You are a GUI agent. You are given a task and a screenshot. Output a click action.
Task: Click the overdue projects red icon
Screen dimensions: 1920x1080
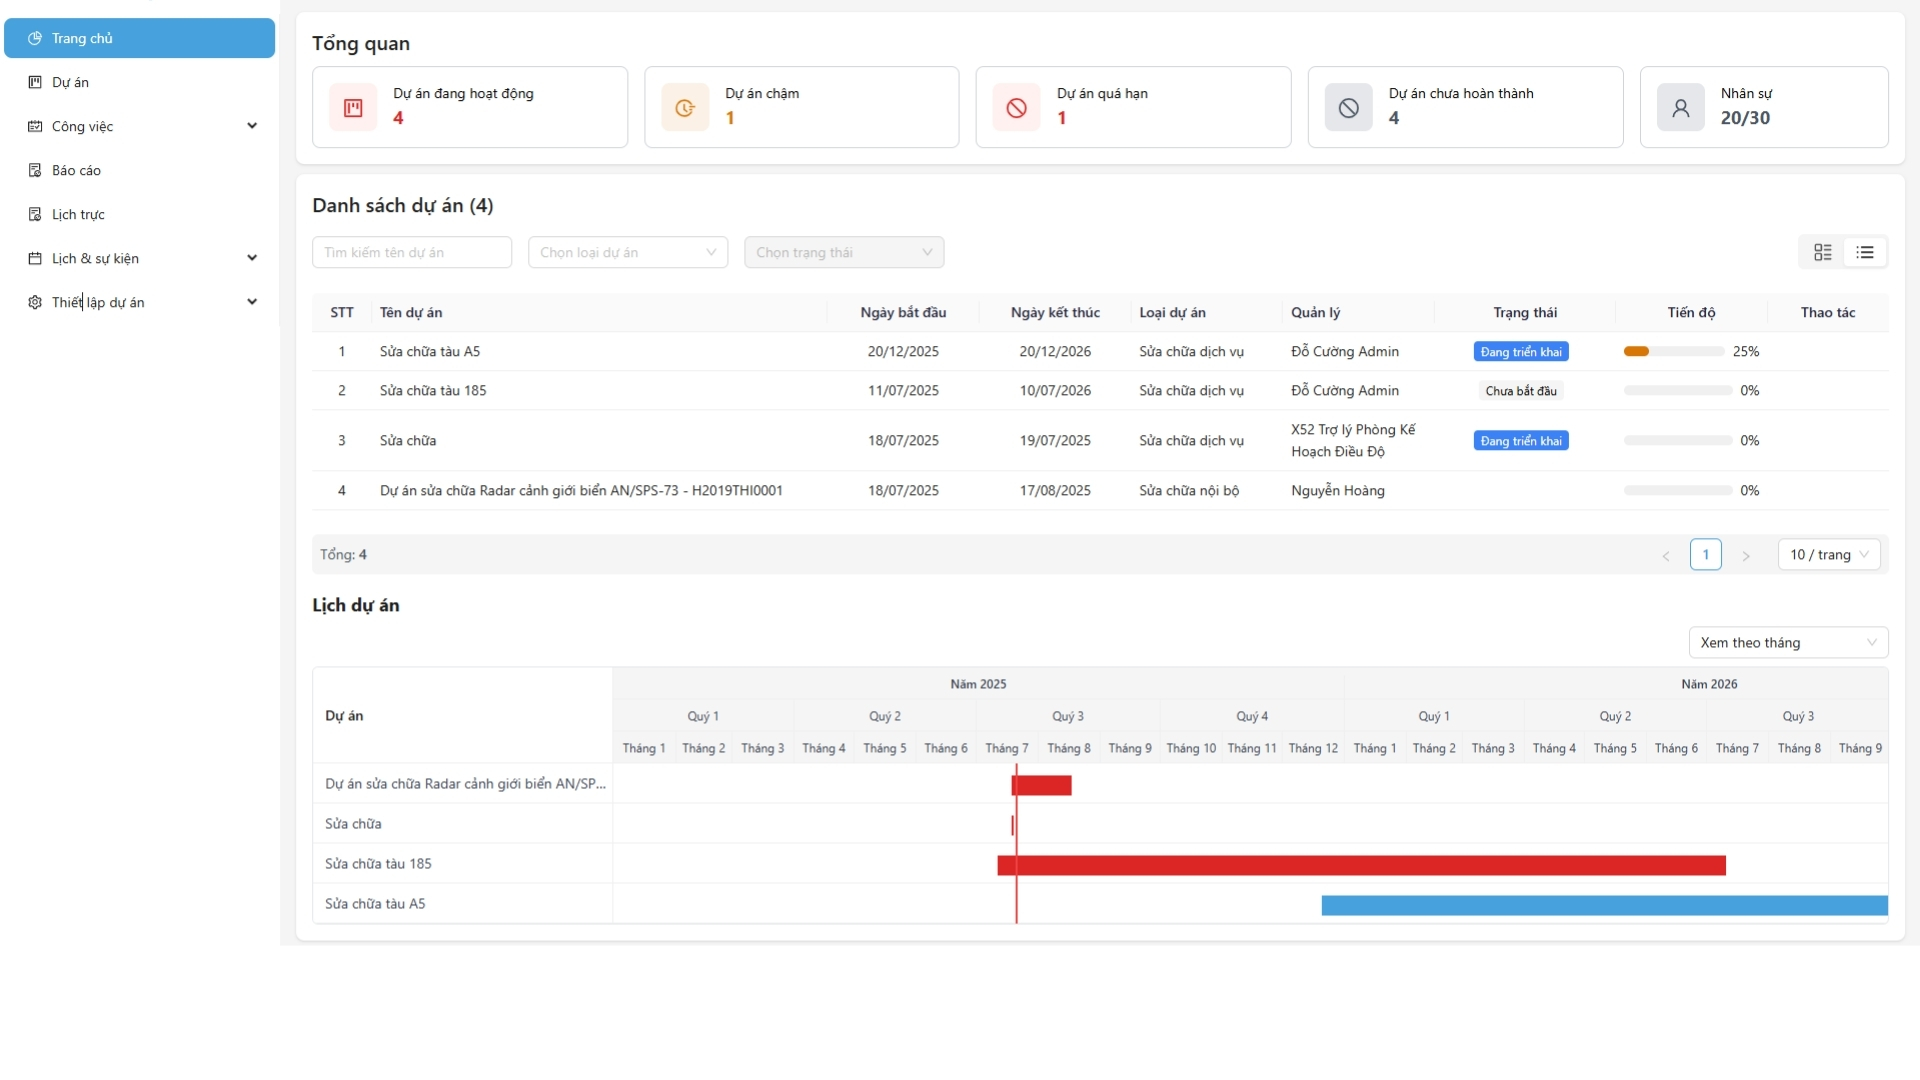point(1016,108)
